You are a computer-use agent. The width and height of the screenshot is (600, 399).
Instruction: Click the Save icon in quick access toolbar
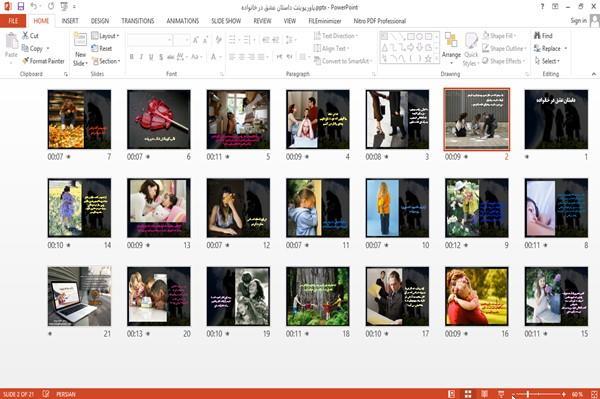tap(21, 6)
